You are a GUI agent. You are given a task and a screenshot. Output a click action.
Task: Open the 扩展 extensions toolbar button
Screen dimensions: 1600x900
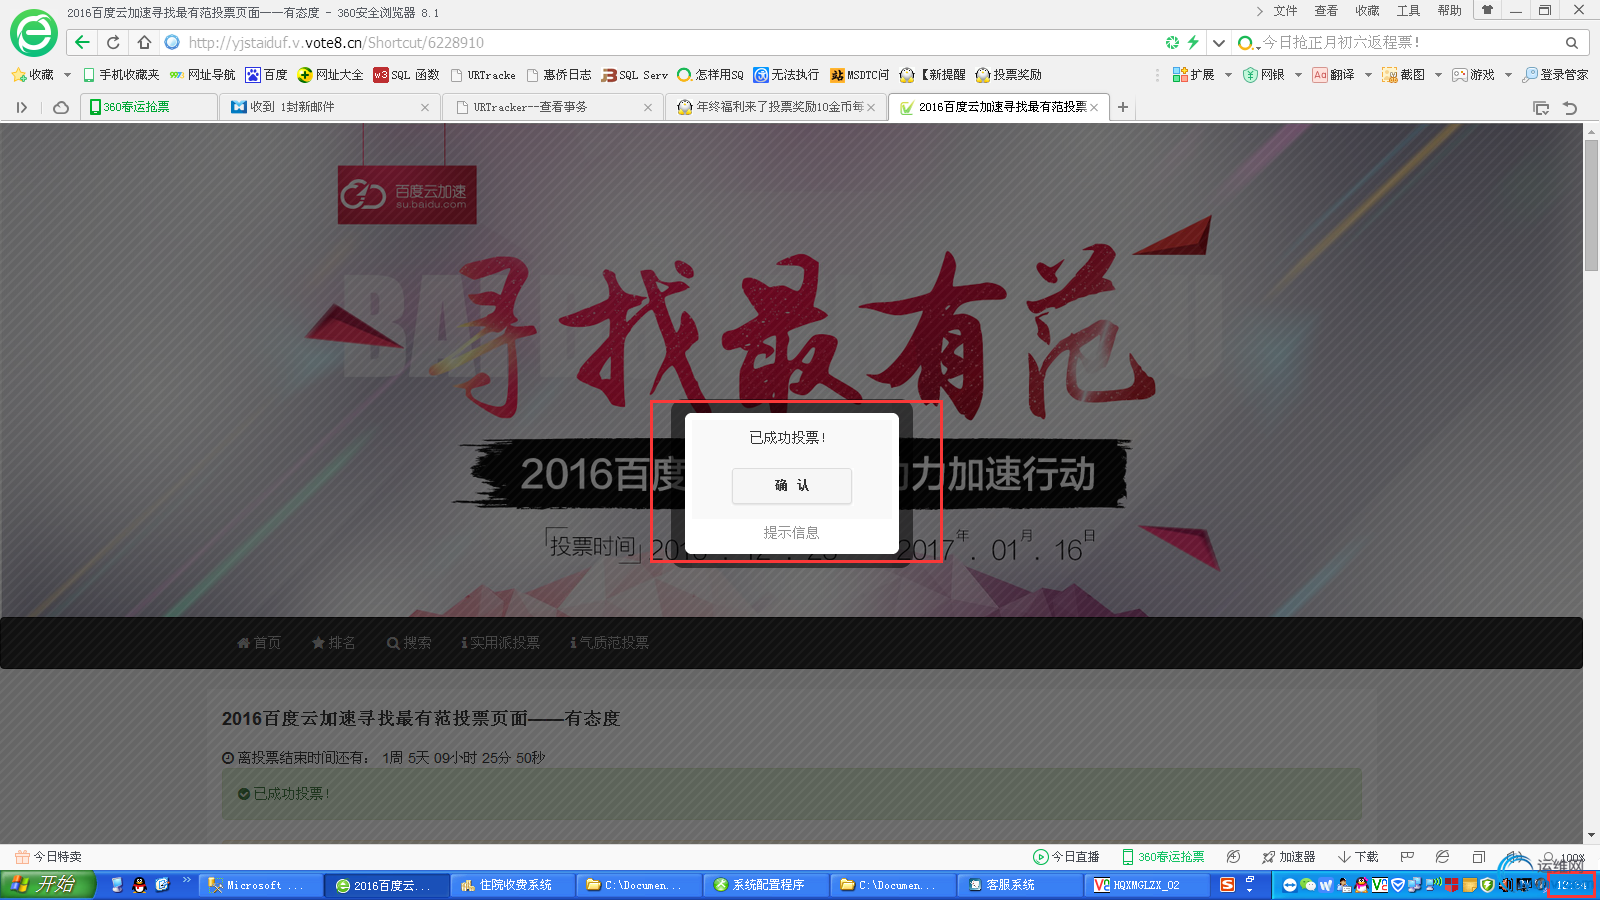(x=1194, y=75)
